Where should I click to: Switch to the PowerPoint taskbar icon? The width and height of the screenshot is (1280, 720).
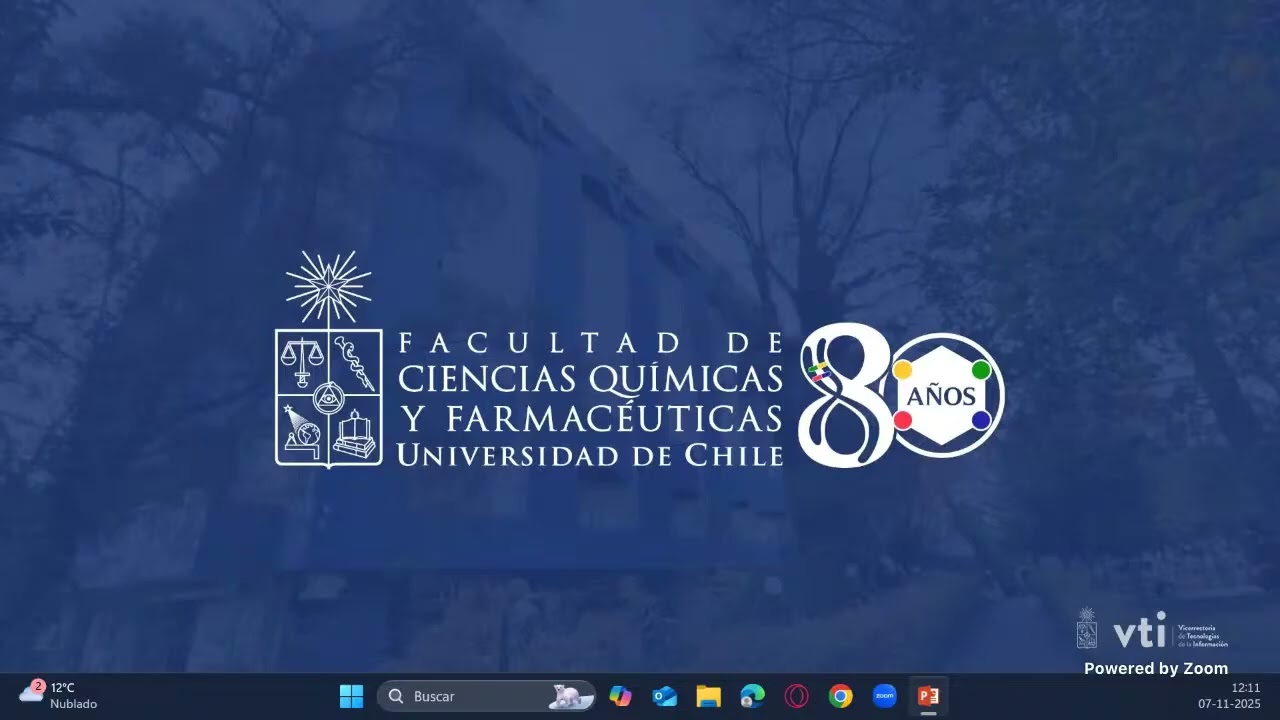click(929, 696)
